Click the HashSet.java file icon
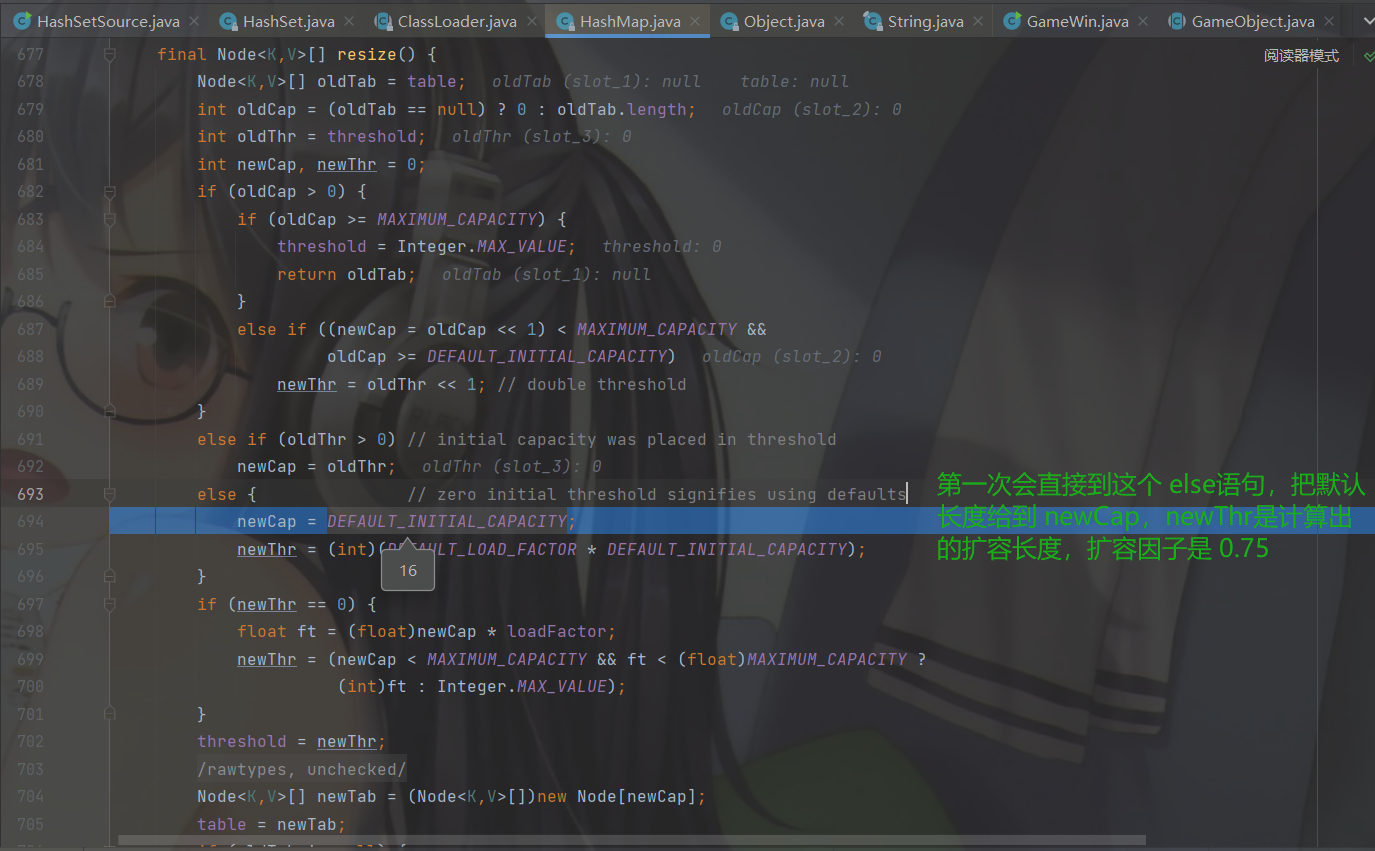 pyautogui.click(x=228, y=21)
